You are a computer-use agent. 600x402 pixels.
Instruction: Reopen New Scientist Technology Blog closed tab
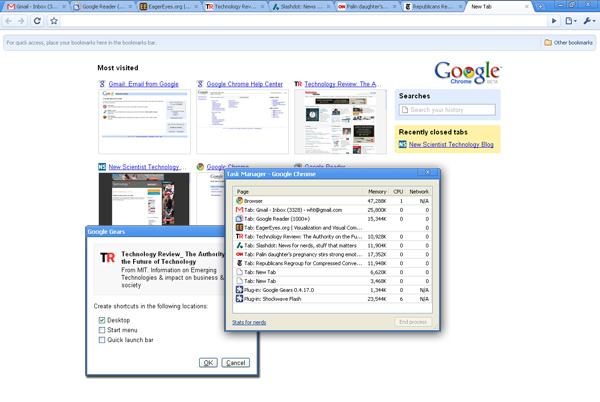pyautogui.click(x=451, y=145)
